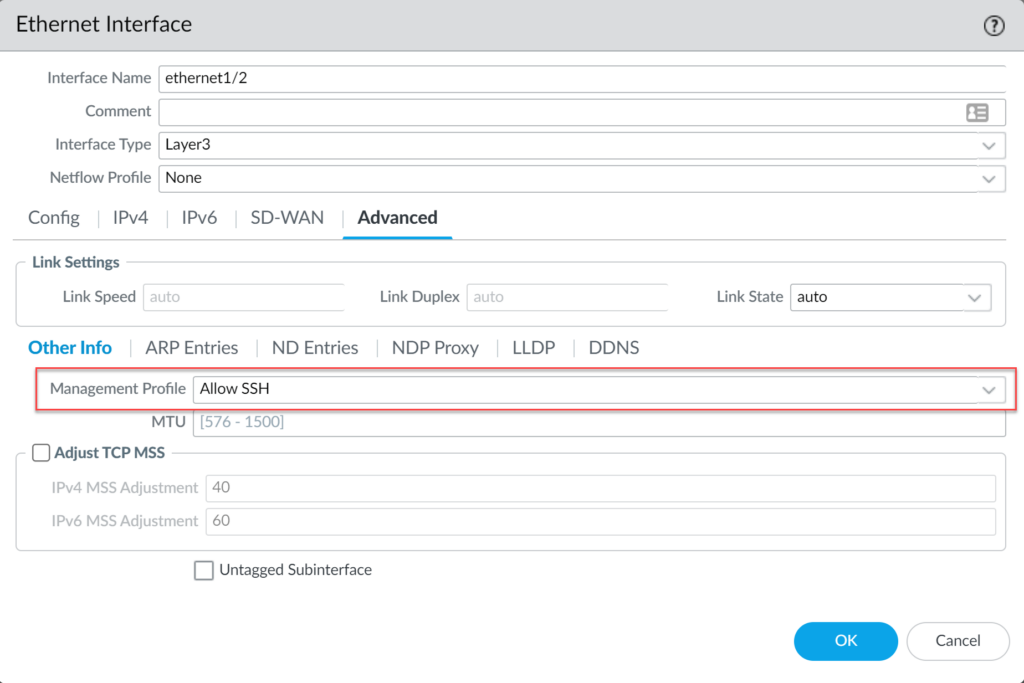This screenshot has height=683, width=1024.
Task: Switch to the IPv6 tab
Action: [199, 217]
